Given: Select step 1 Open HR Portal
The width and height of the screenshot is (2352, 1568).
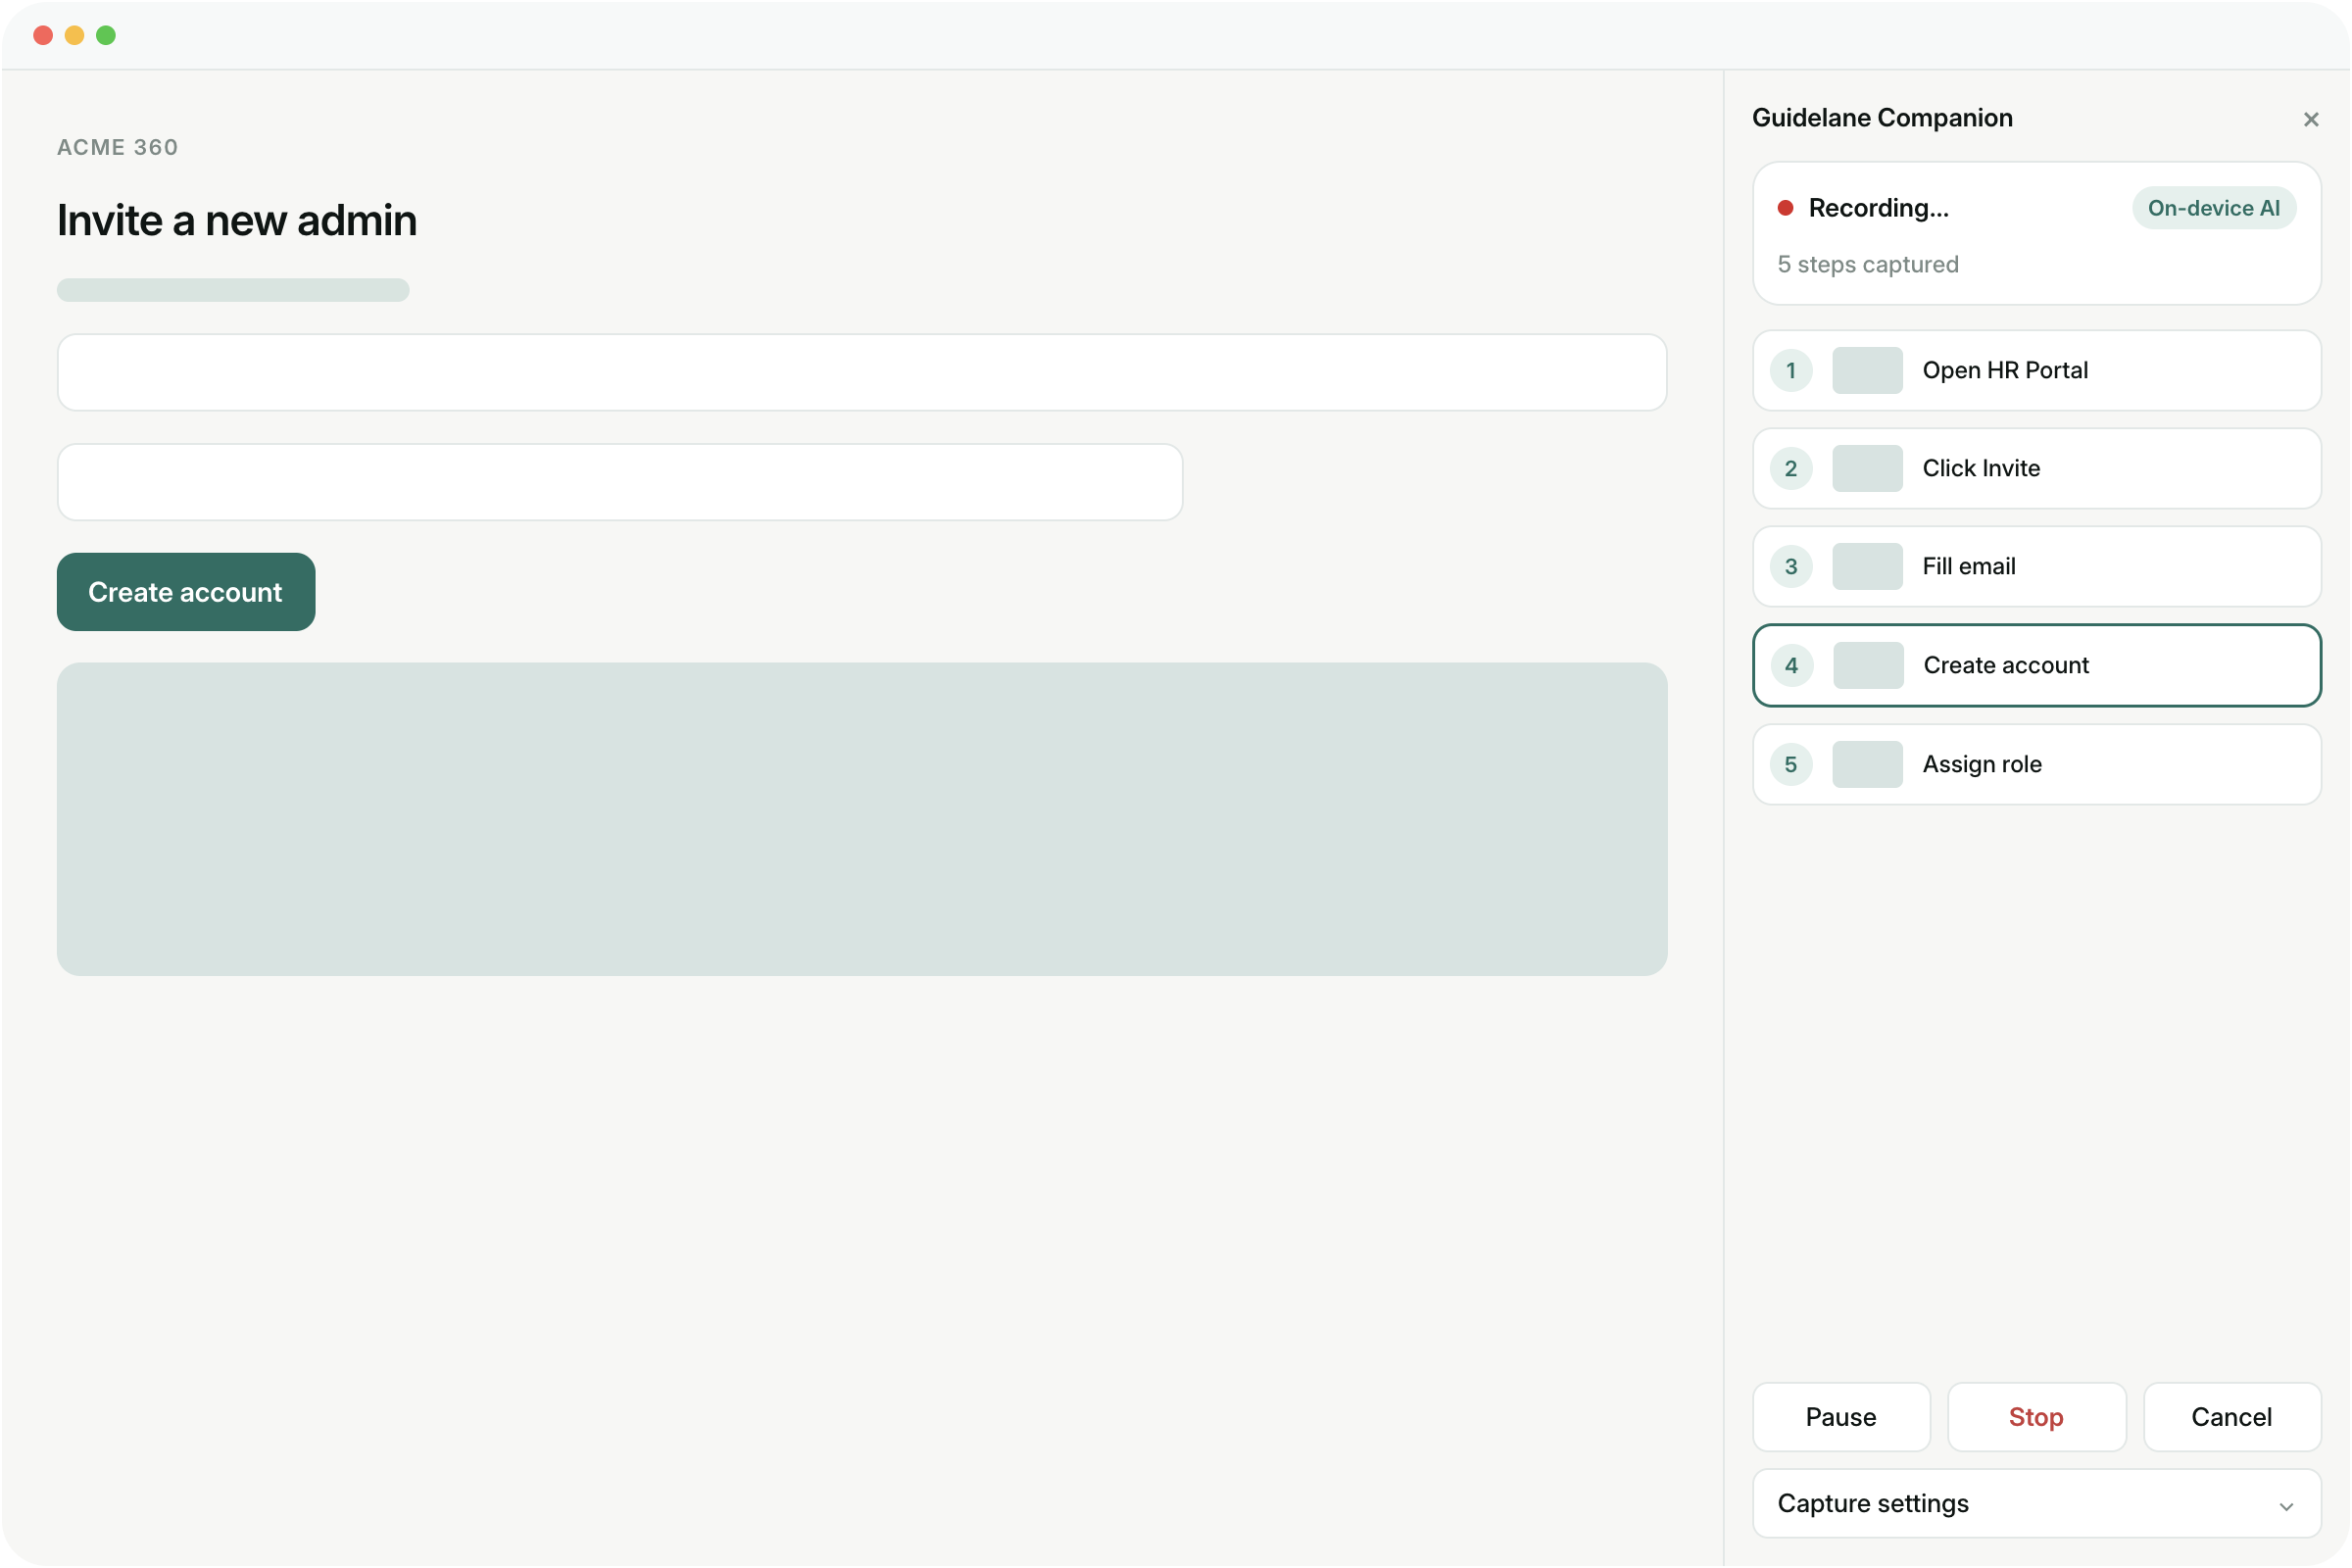Looking at the screenshot, I should pos(2036,370).
